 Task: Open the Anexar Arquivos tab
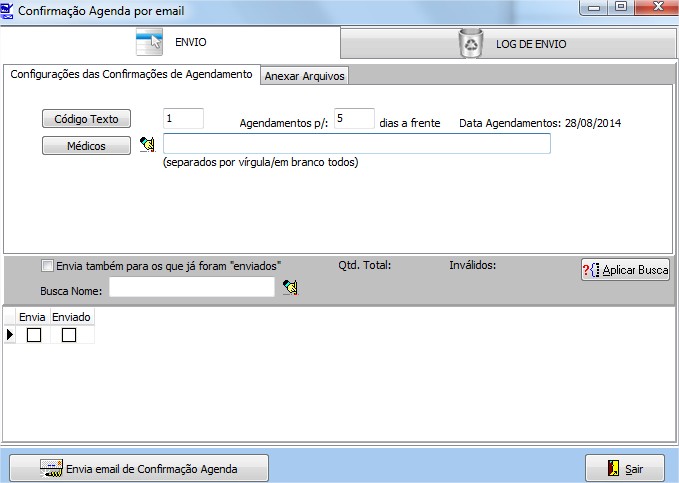[304, 76]
